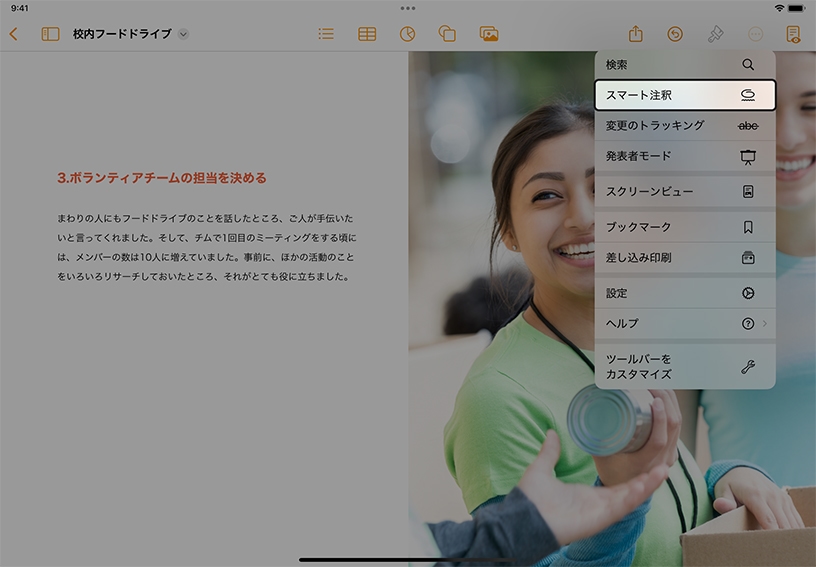
Task: Enable 発表者モード
Action: pyautogui.click(x=684, y=156)
